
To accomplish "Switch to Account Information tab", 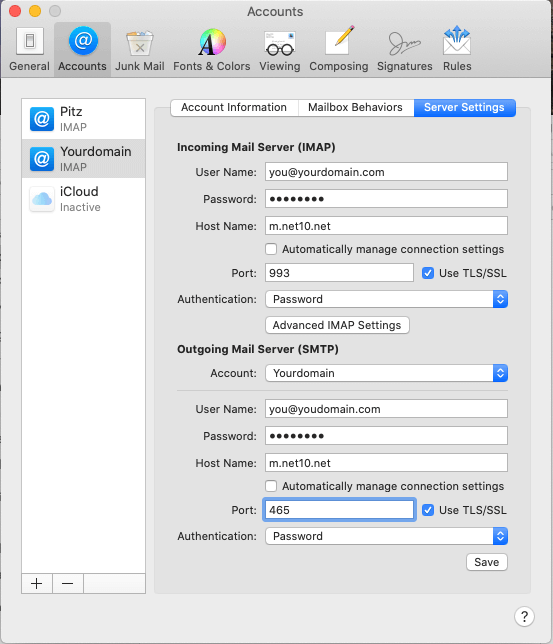I will pos(234,108).
